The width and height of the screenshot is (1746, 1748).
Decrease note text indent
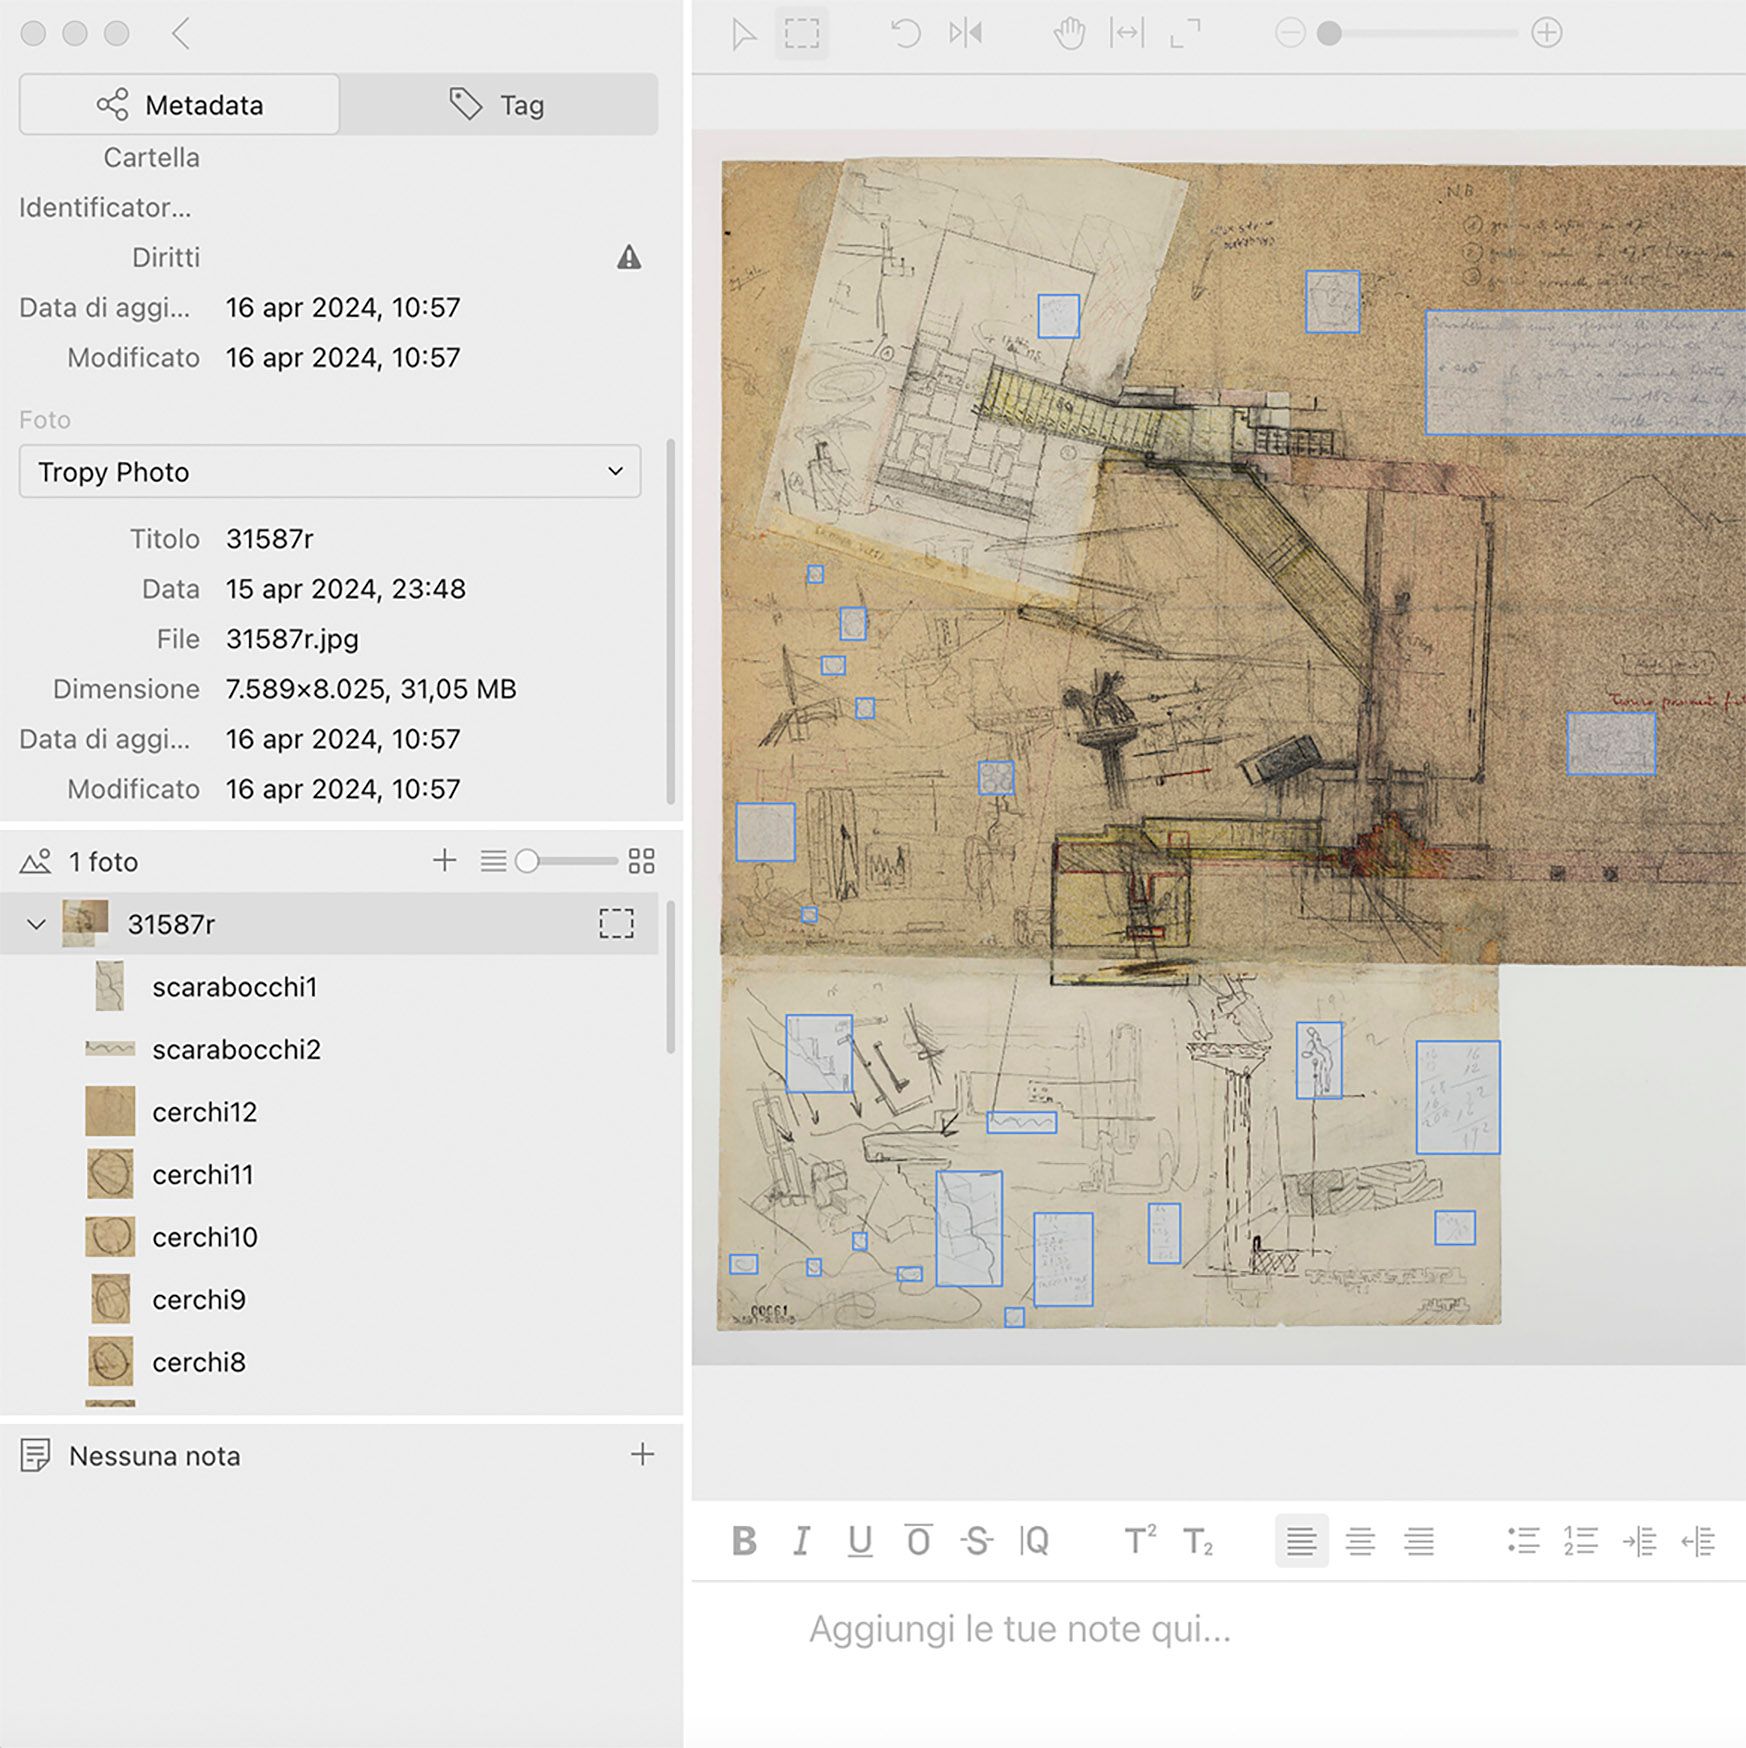[x=1698, y=1541]
